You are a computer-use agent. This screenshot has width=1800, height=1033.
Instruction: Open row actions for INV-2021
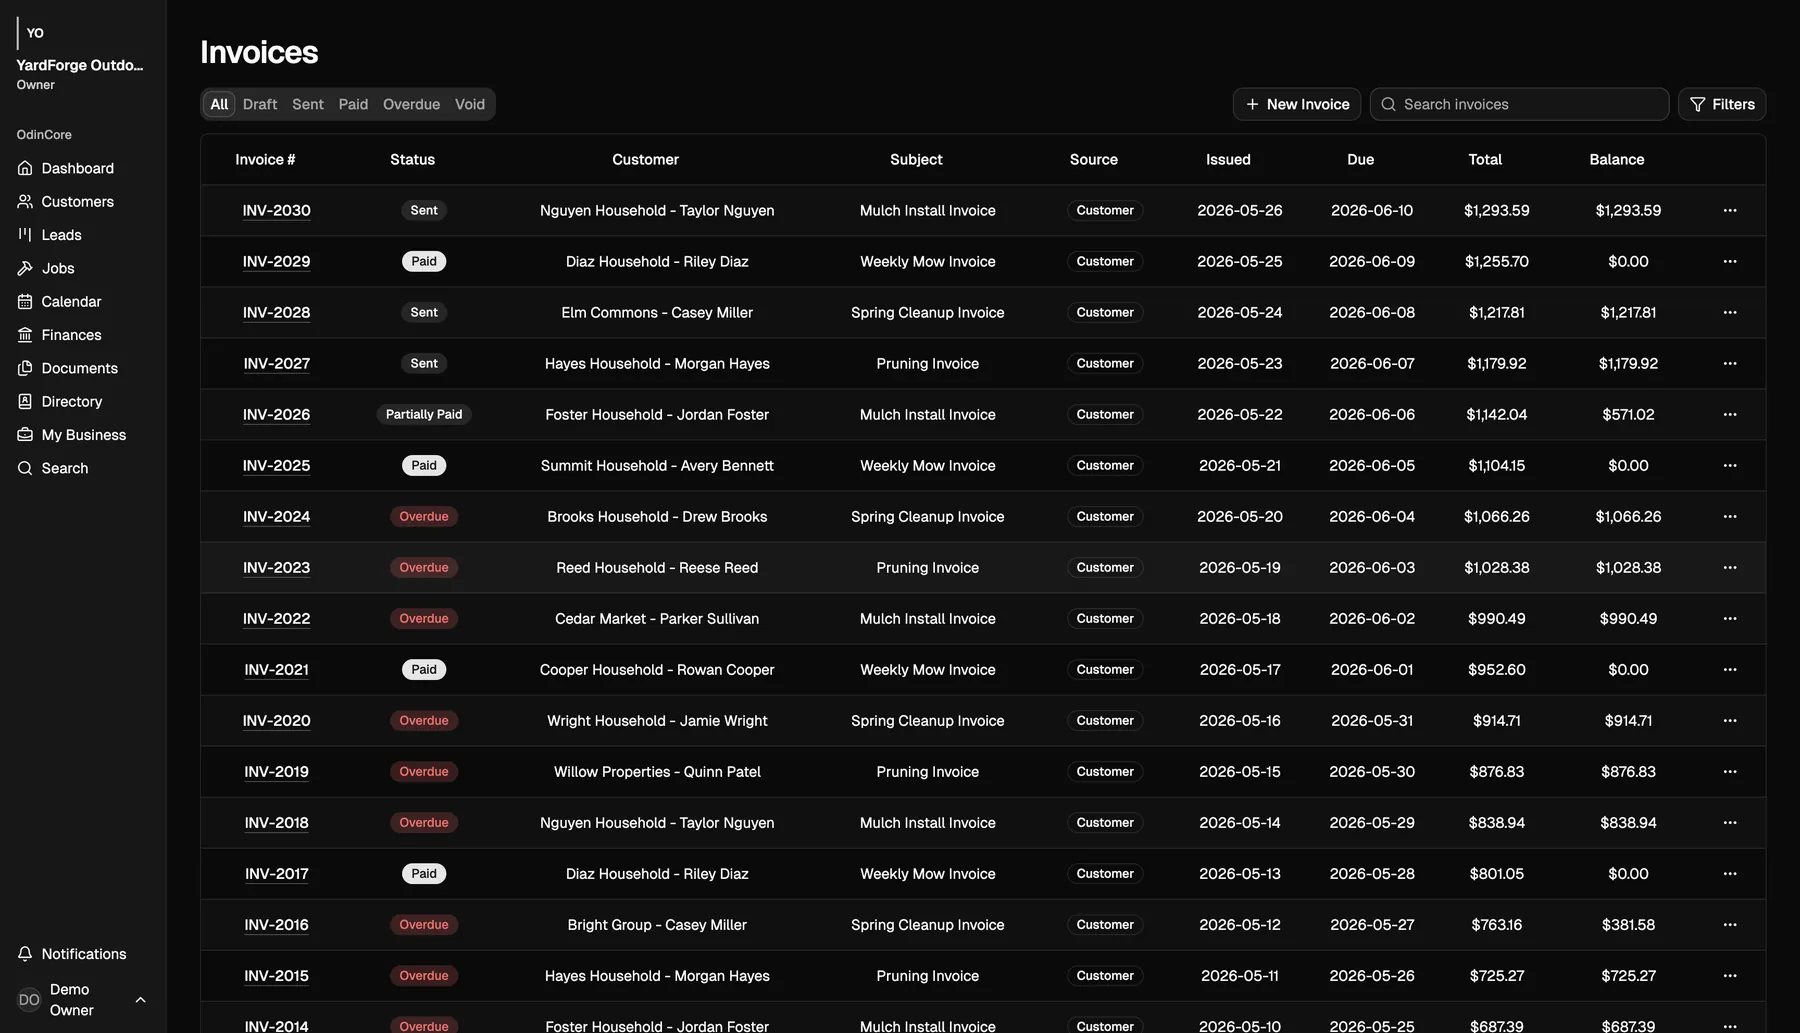1730,669
